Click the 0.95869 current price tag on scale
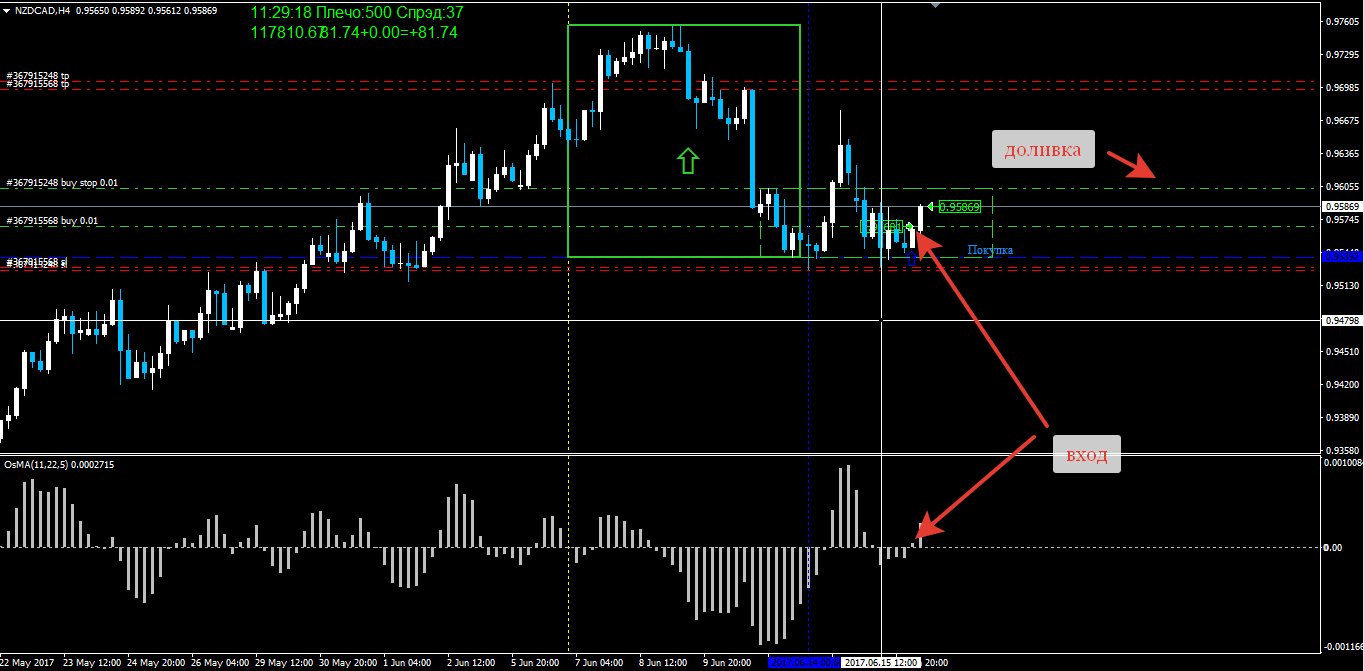Screen dimensions: 1364x671 point(1341,206)
